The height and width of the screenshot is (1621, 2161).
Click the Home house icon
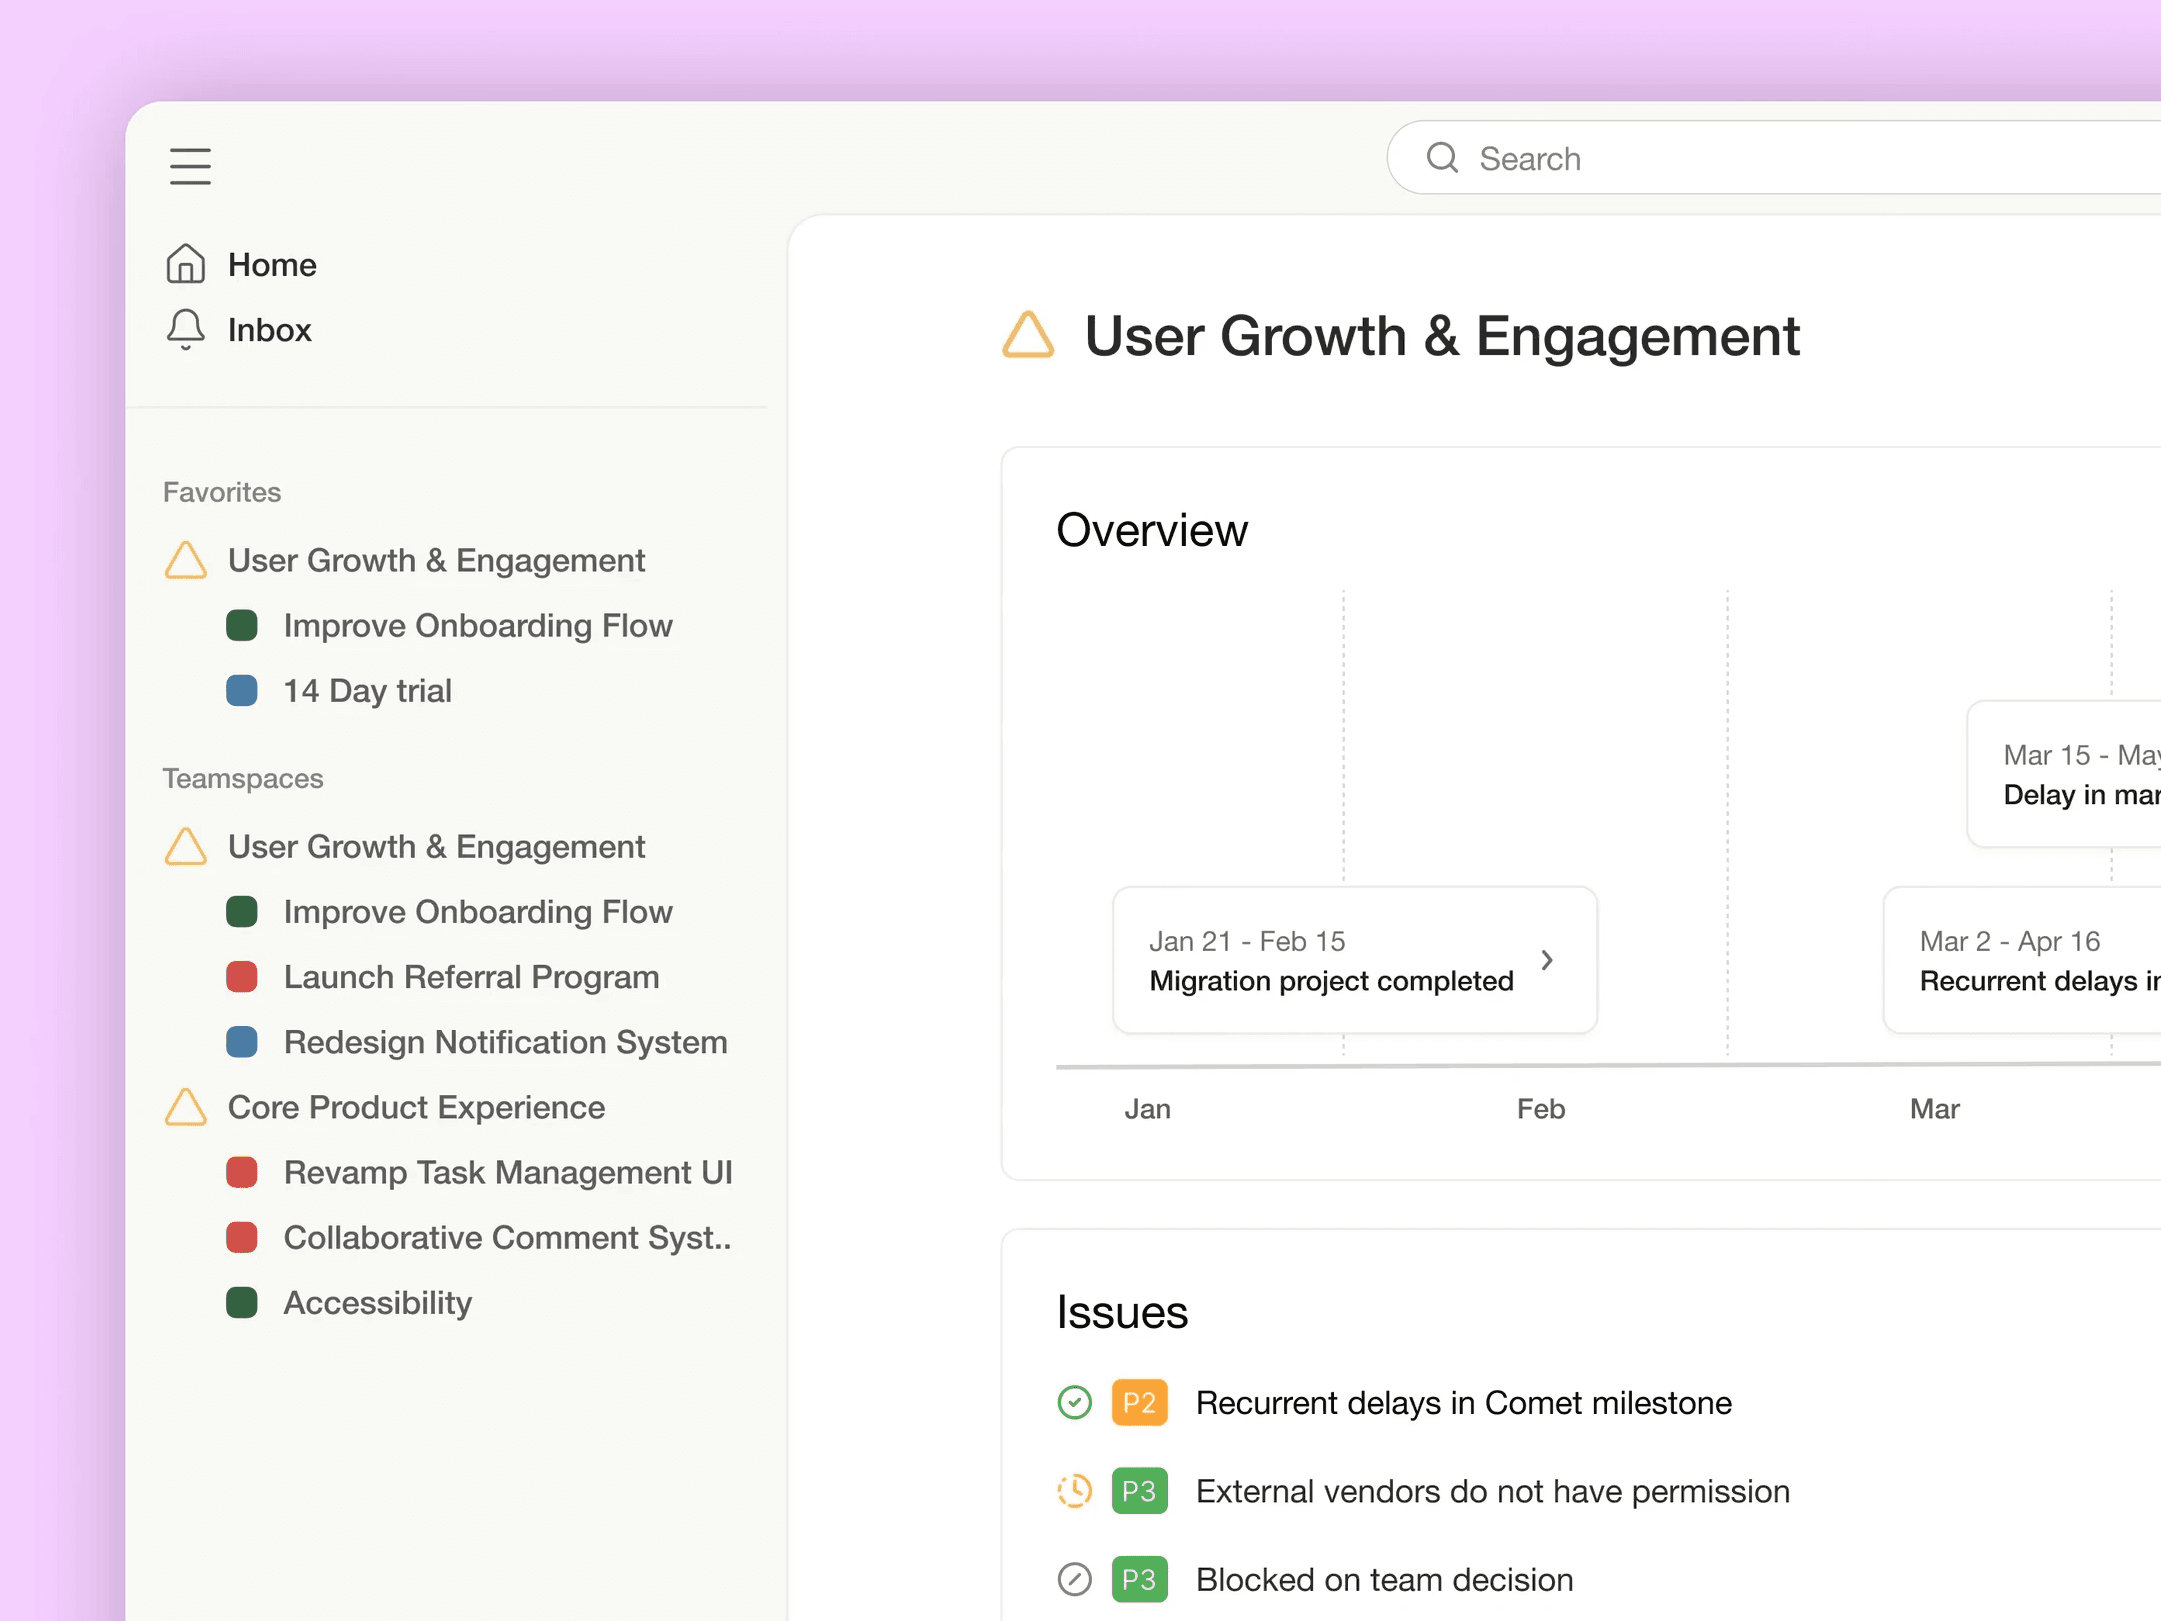point(186,264)
